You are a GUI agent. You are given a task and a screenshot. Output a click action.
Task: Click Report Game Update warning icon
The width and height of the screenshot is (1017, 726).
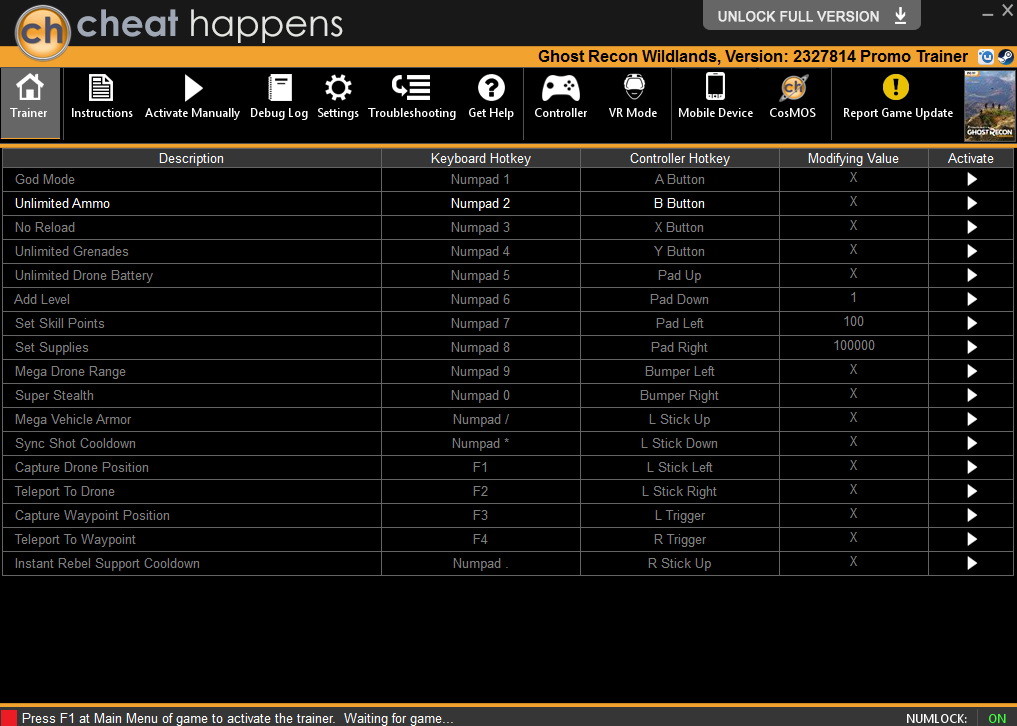coord(896,87)
